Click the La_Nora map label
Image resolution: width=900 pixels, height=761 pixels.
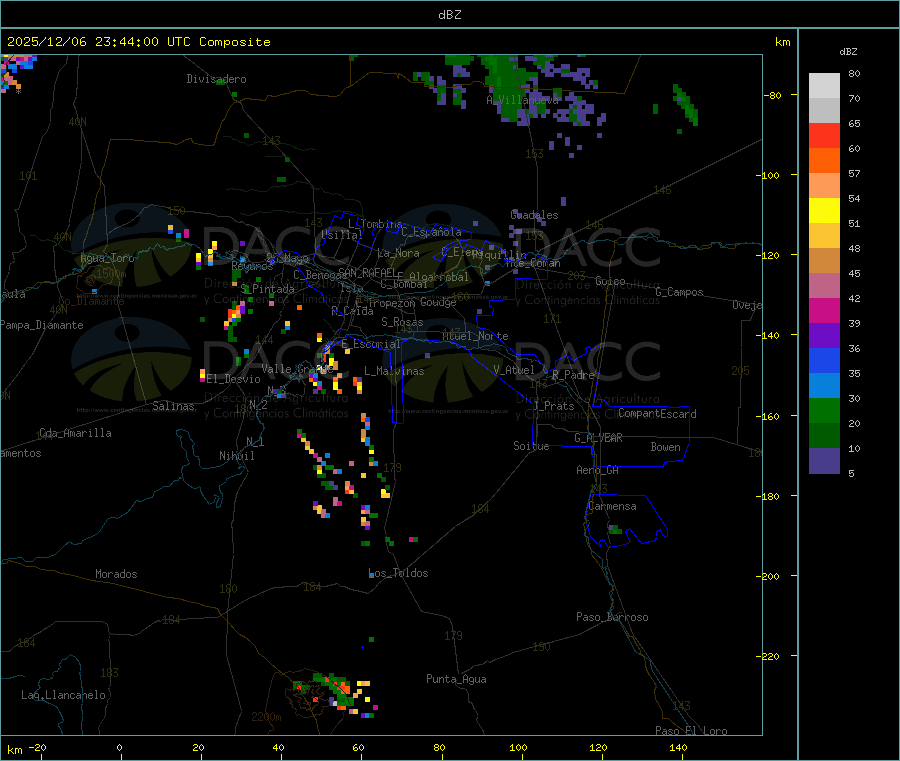[398, 253]
